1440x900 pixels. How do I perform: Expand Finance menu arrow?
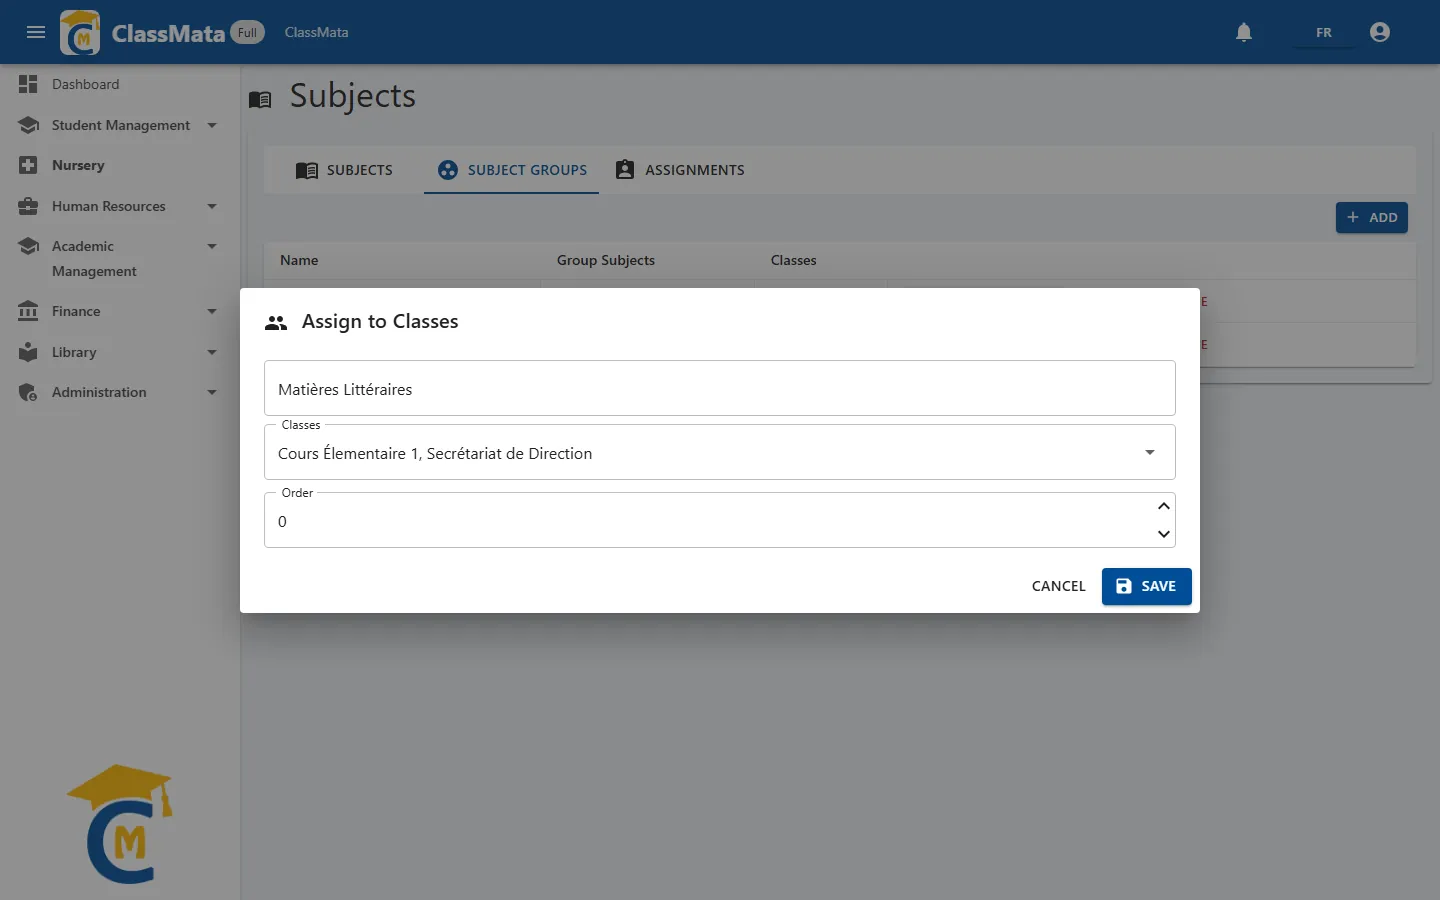click(x=212, y=311)
